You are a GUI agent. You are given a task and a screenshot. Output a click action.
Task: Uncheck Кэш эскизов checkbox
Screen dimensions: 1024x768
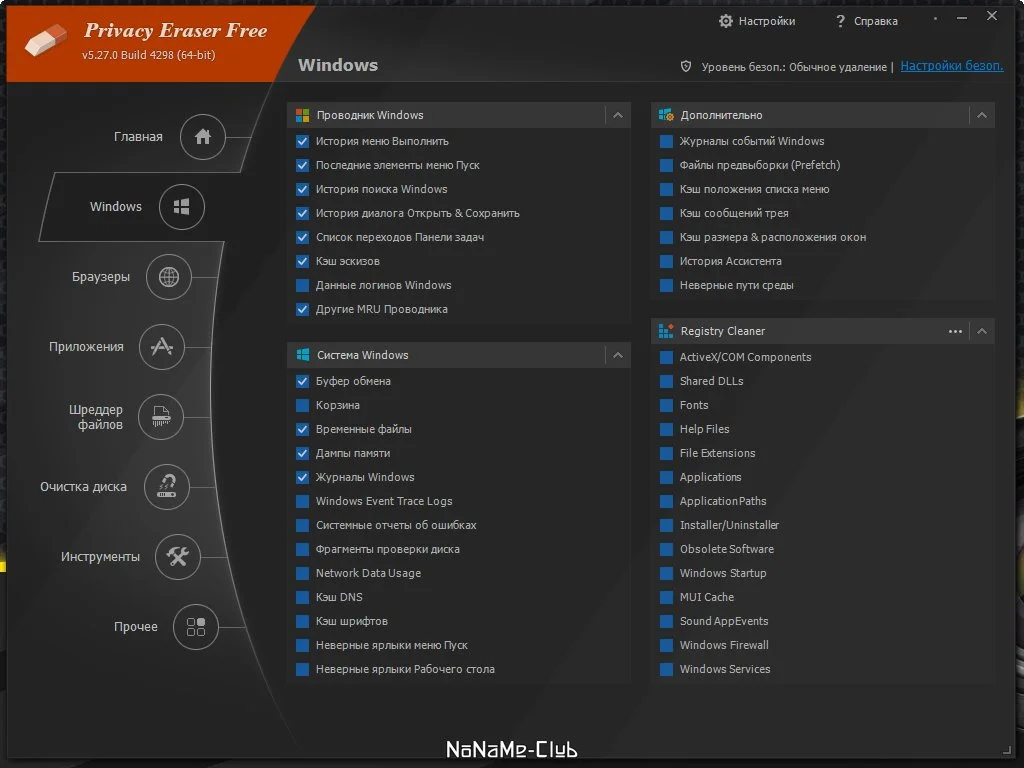pos(302,261)
